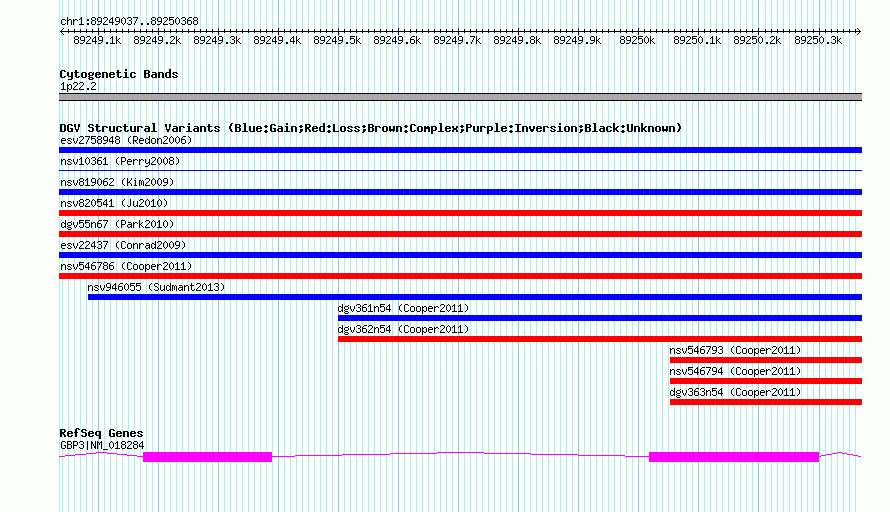Click the red bar under dgv363n54
This screenshot has height=512, width=890.
[766, 402]
